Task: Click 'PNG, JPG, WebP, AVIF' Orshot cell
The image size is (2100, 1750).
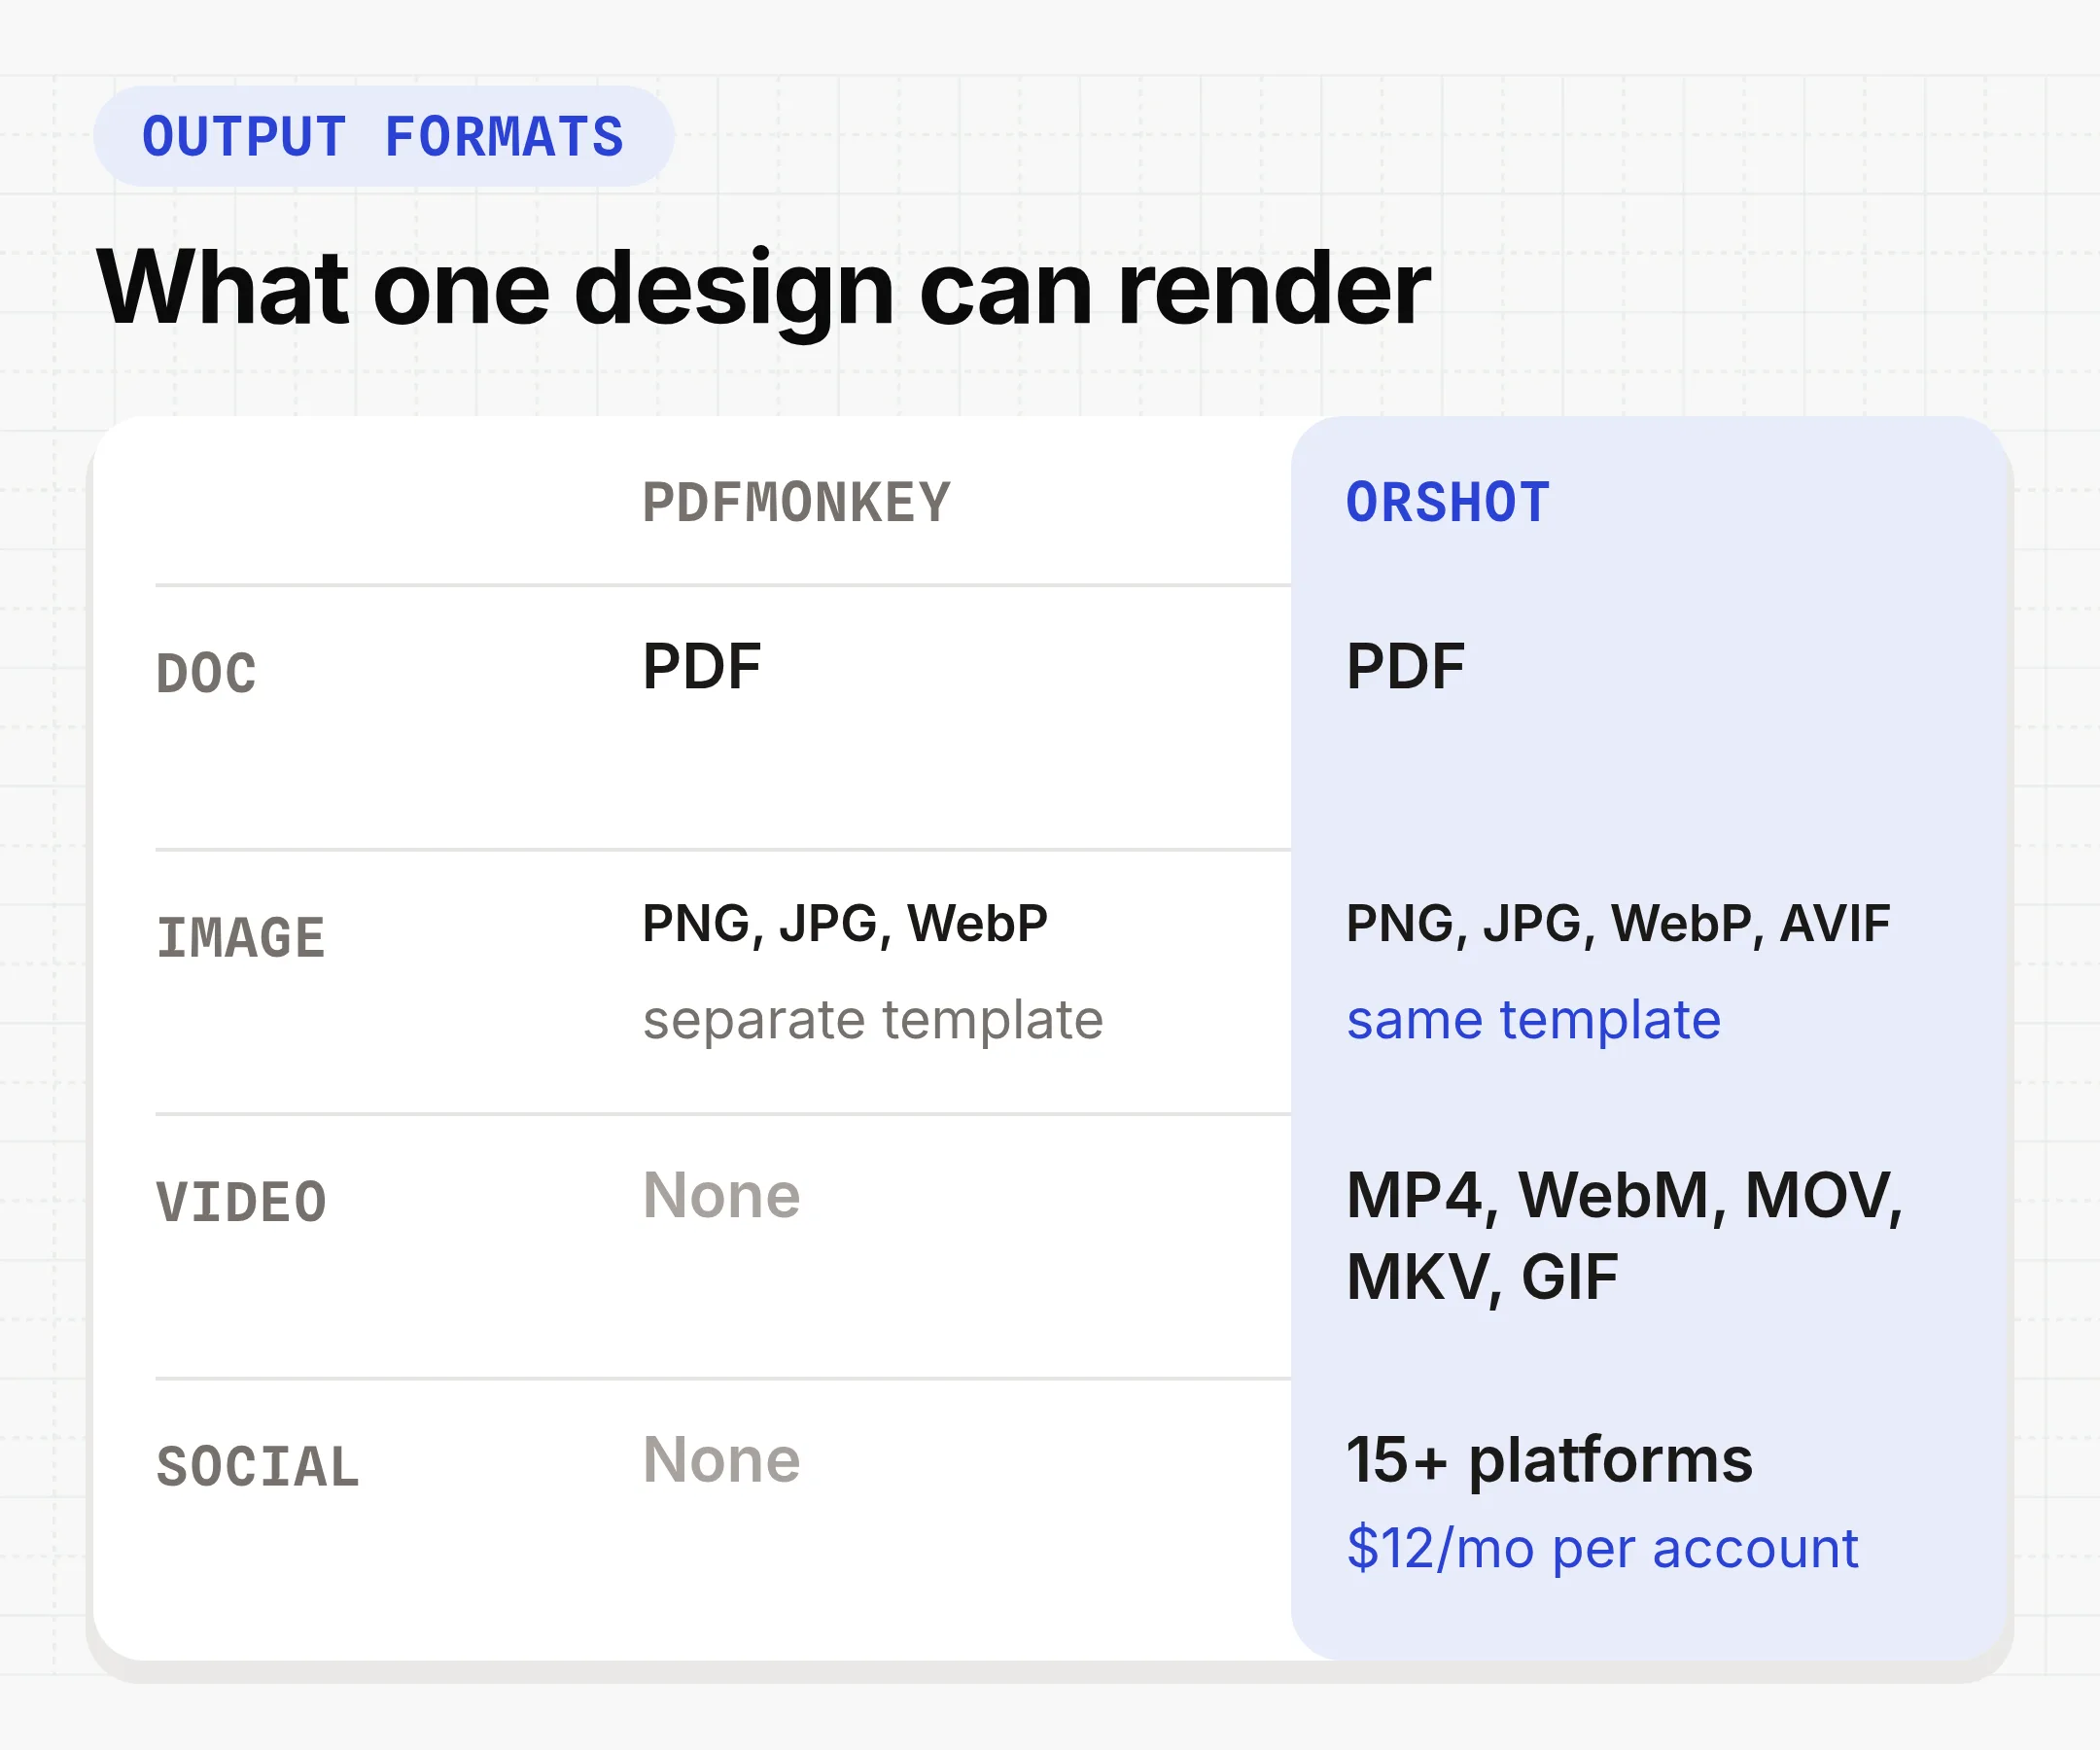Action: [x=1618, y=924]
